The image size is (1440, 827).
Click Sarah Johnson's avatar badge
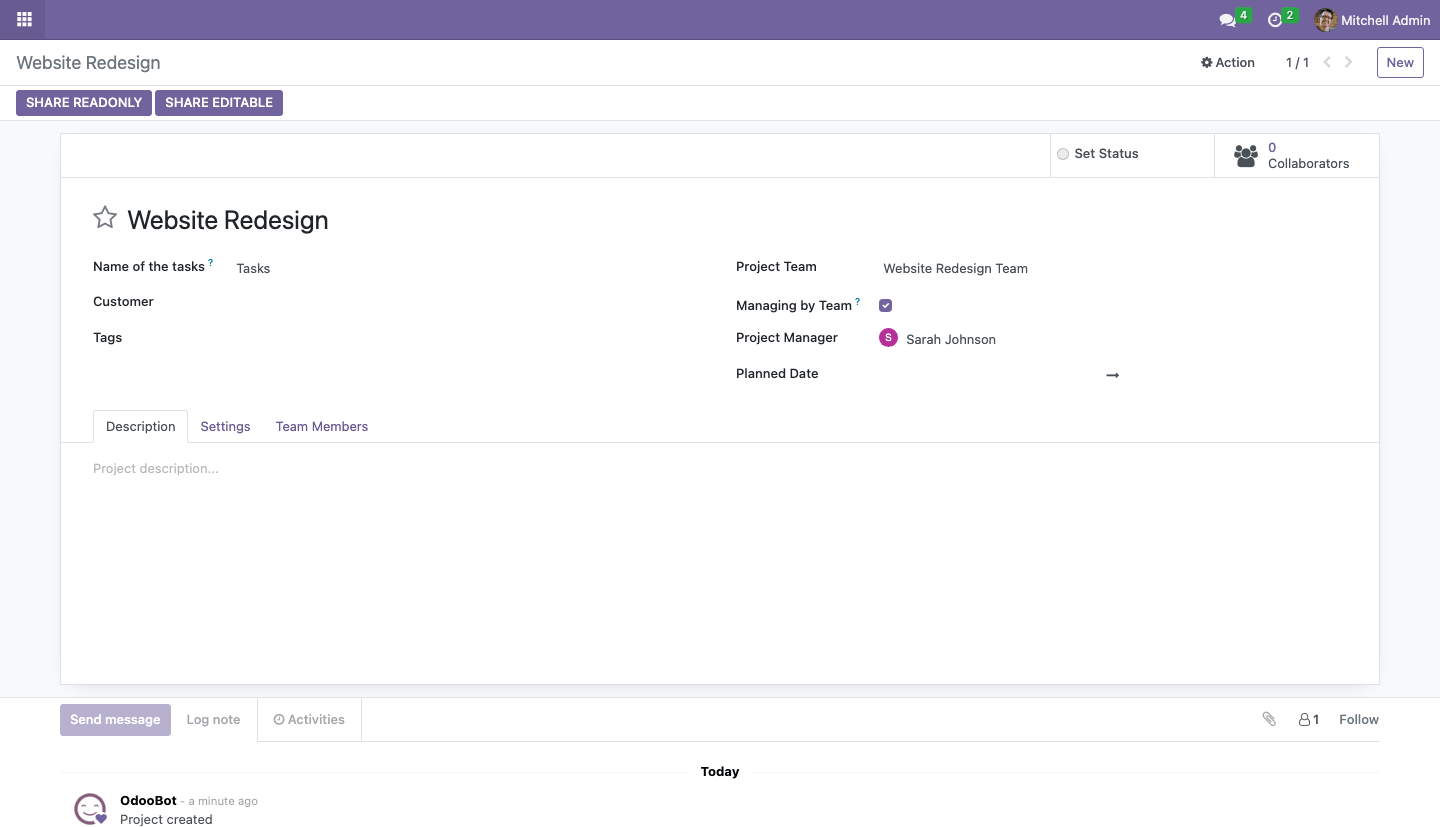point(888,338)
